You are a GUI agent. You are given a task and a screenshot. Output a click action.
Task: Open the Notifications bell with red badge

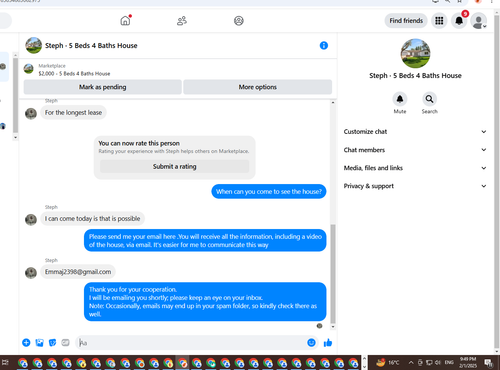459,21
